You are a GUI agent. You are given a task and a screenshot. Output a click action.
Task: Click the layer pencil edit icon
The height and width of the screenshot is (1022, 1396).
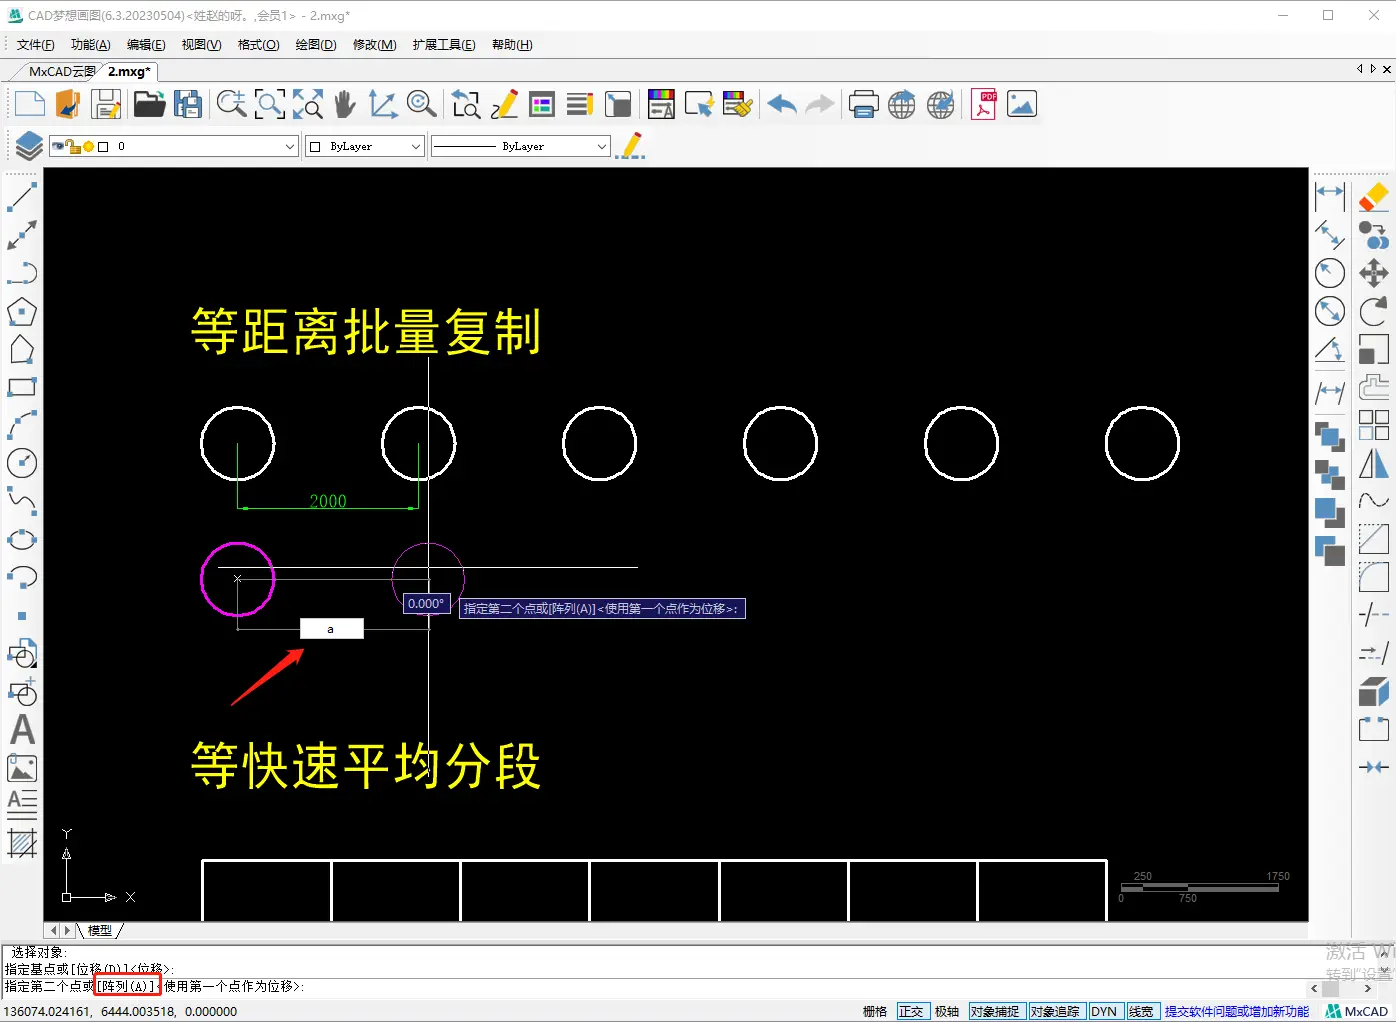[631, 146]
